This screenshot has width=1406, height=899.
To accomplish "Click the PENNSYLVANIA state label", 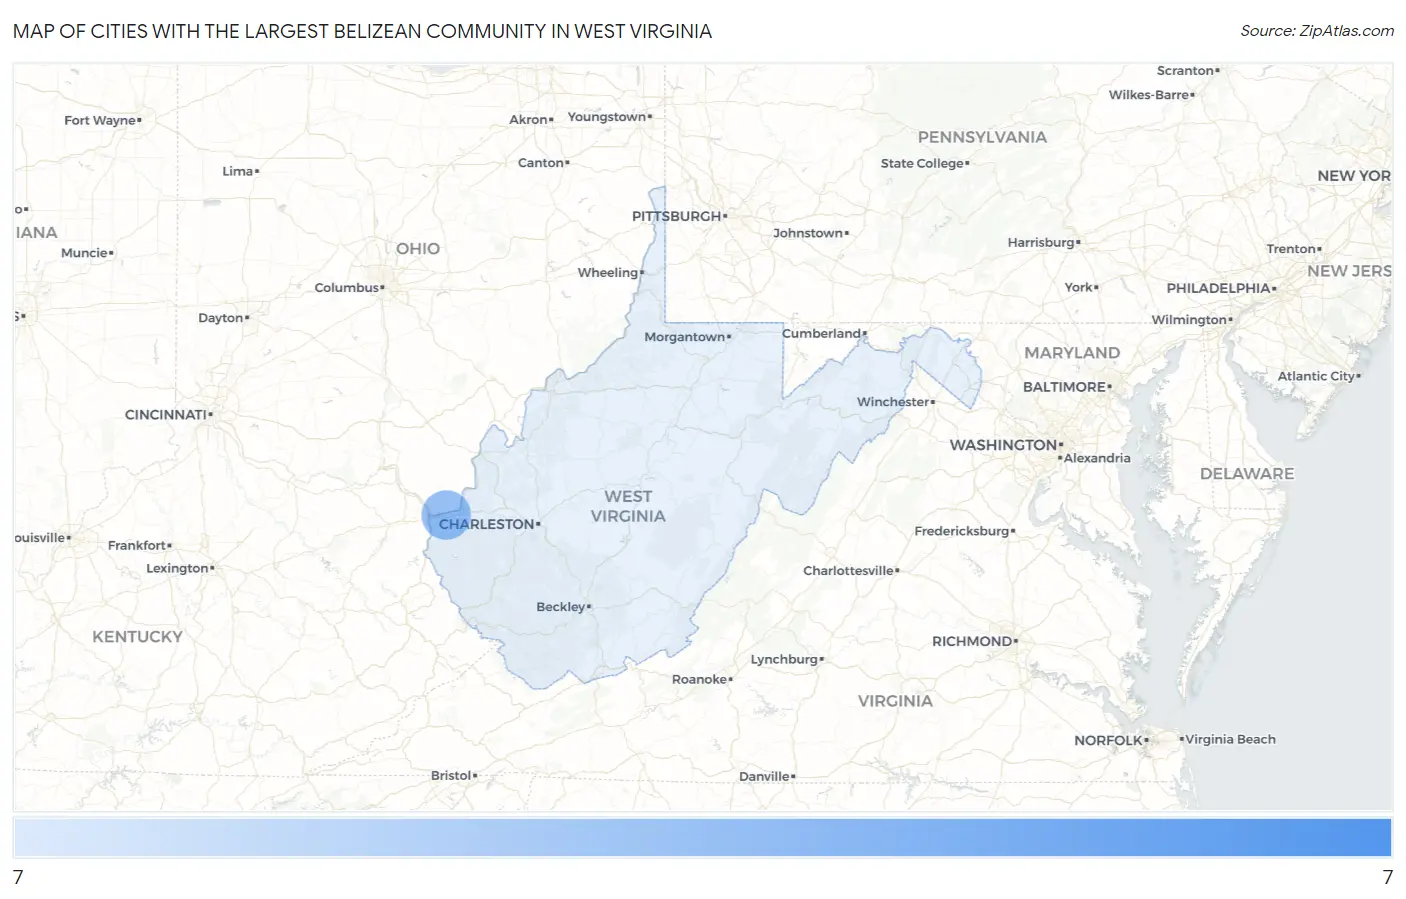I will tap(982, 137).
